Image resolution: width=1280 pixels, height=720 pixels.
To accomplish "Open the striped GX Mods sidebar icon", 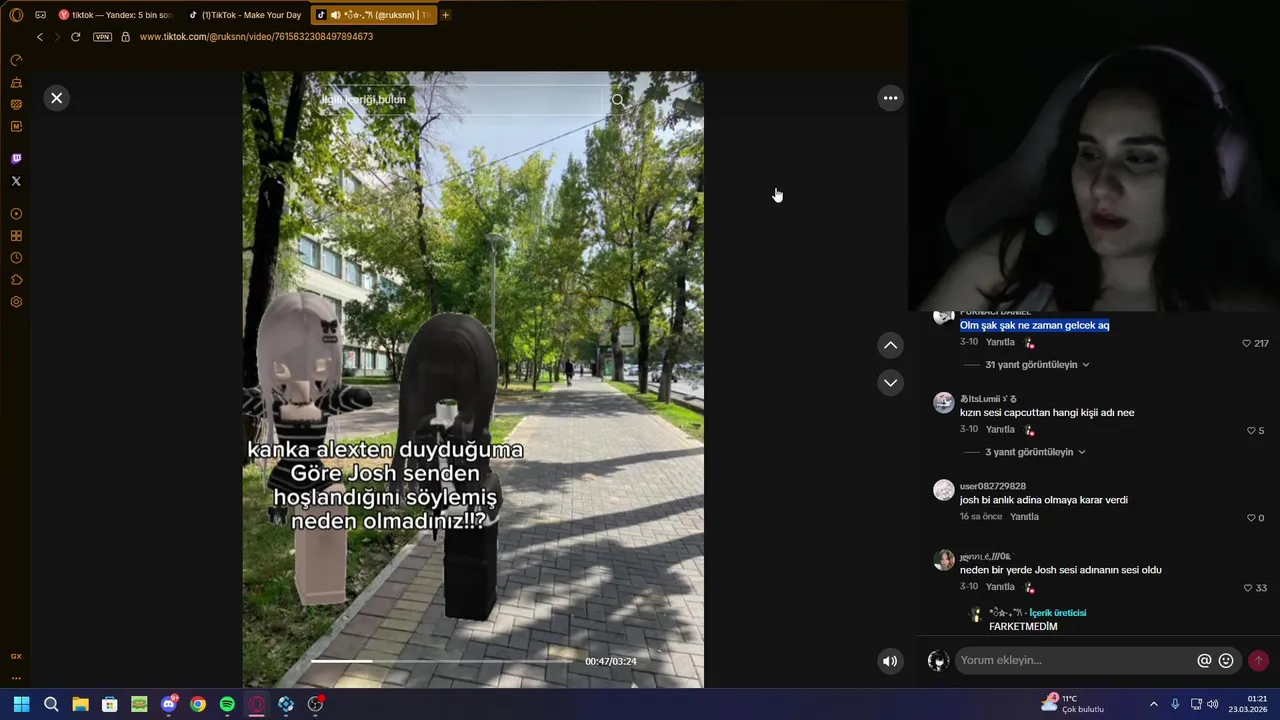I will coord(16,104).
